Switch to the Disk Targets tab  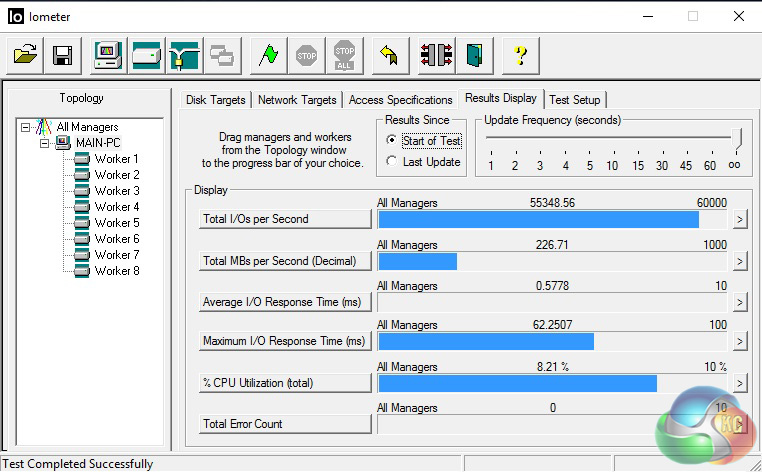pyautogui.click(x=216, y=100)
